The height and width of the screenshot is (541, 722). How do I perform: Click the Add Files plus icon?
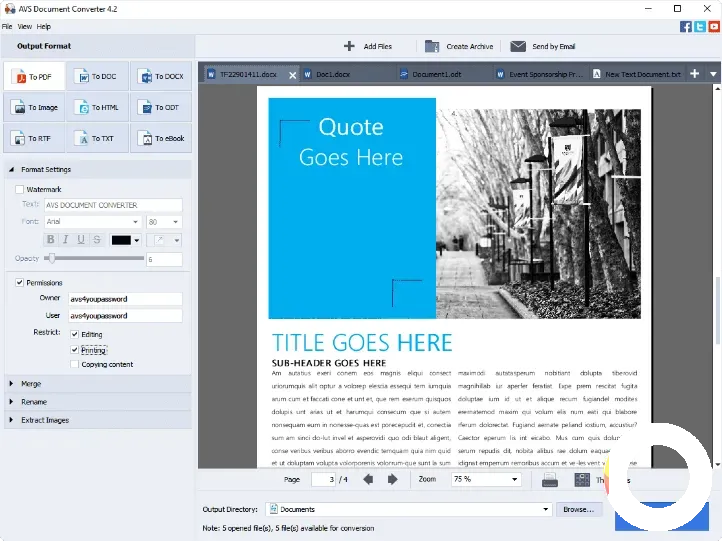[x=349, y=46]
